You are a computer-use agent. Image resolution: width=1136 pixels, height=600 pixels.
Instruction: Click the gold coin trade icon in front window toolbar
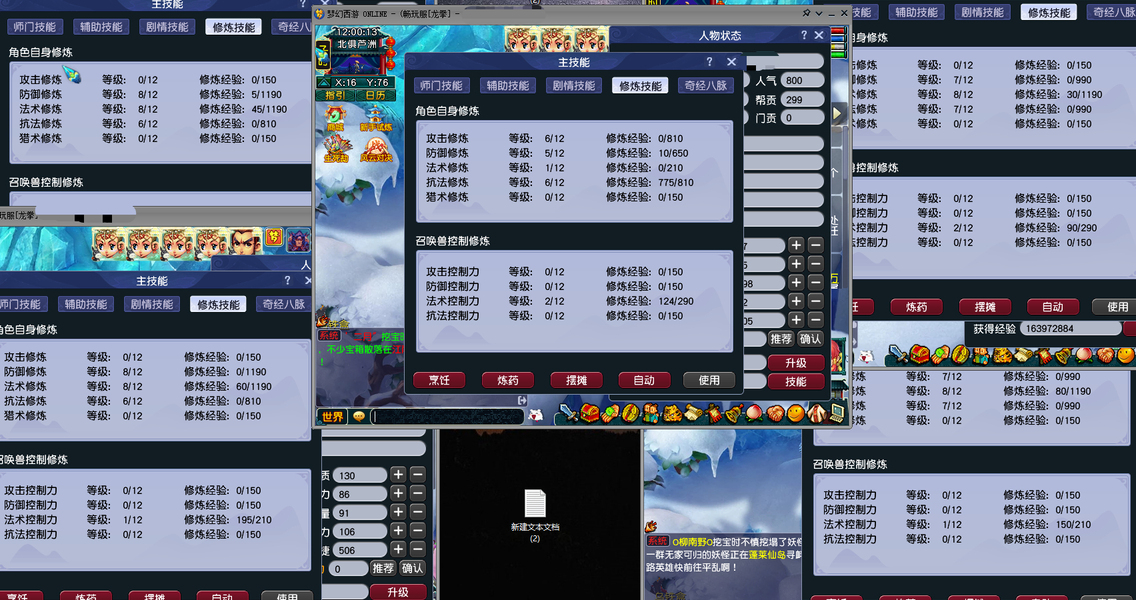coord(630,413)
